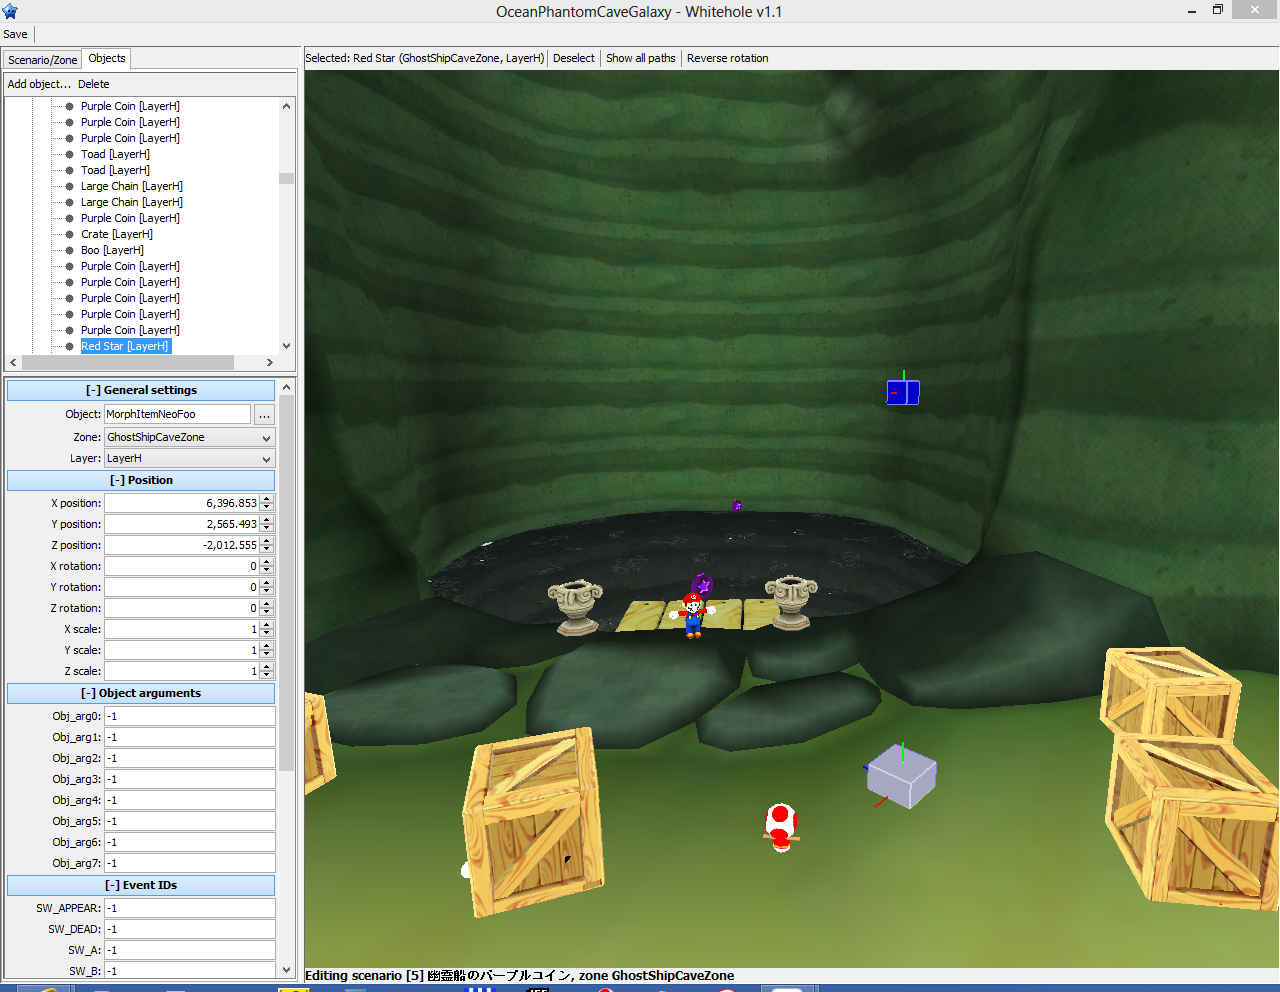
Task: Click Add object... in Objects panel
Action: (x=39, y=84)
